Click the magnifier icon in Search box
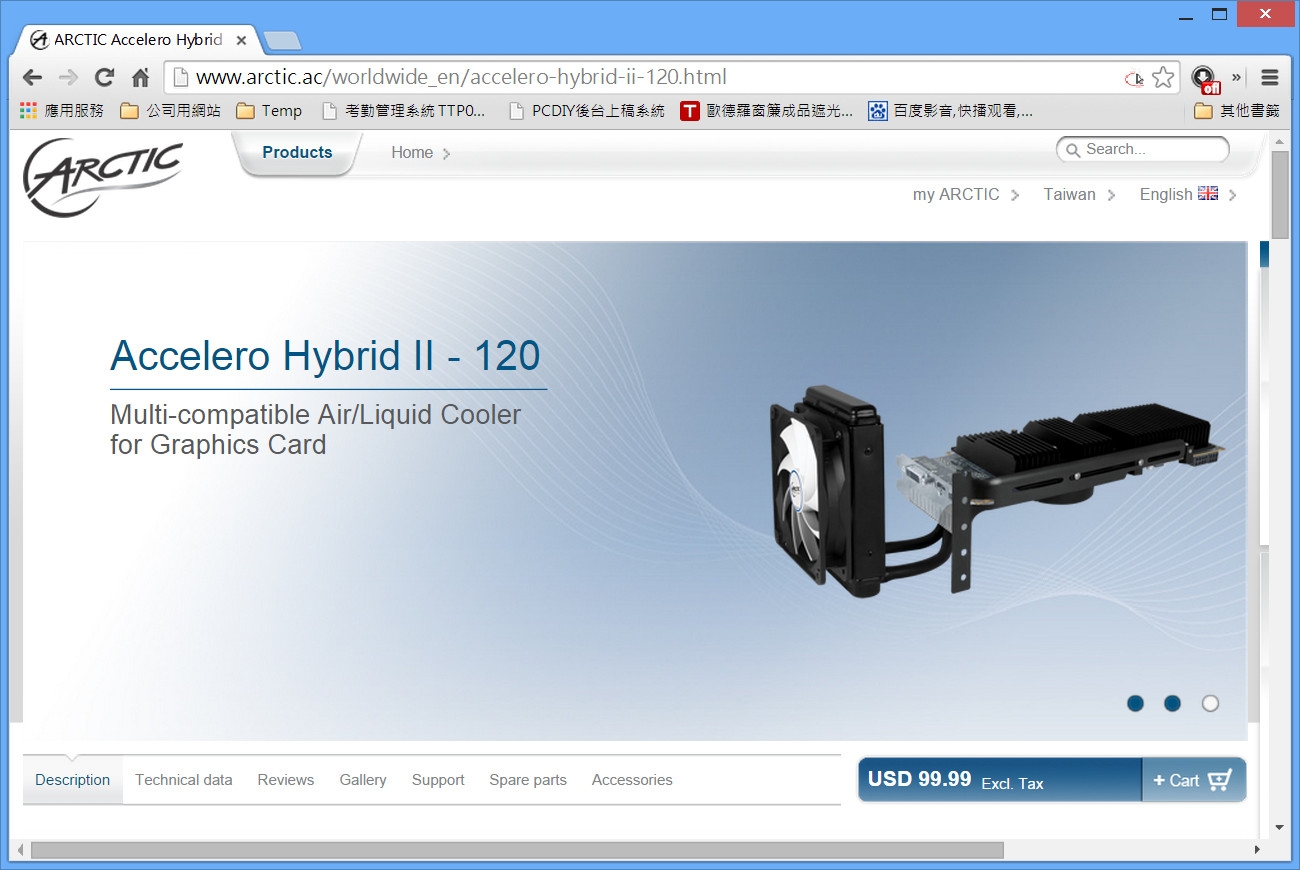The width and height of the screenshot is (1300, 870). (1074, 150)
